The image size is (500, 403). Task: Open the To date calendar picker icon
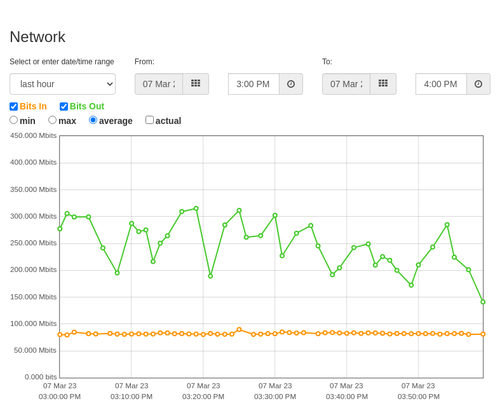[383, 84]
